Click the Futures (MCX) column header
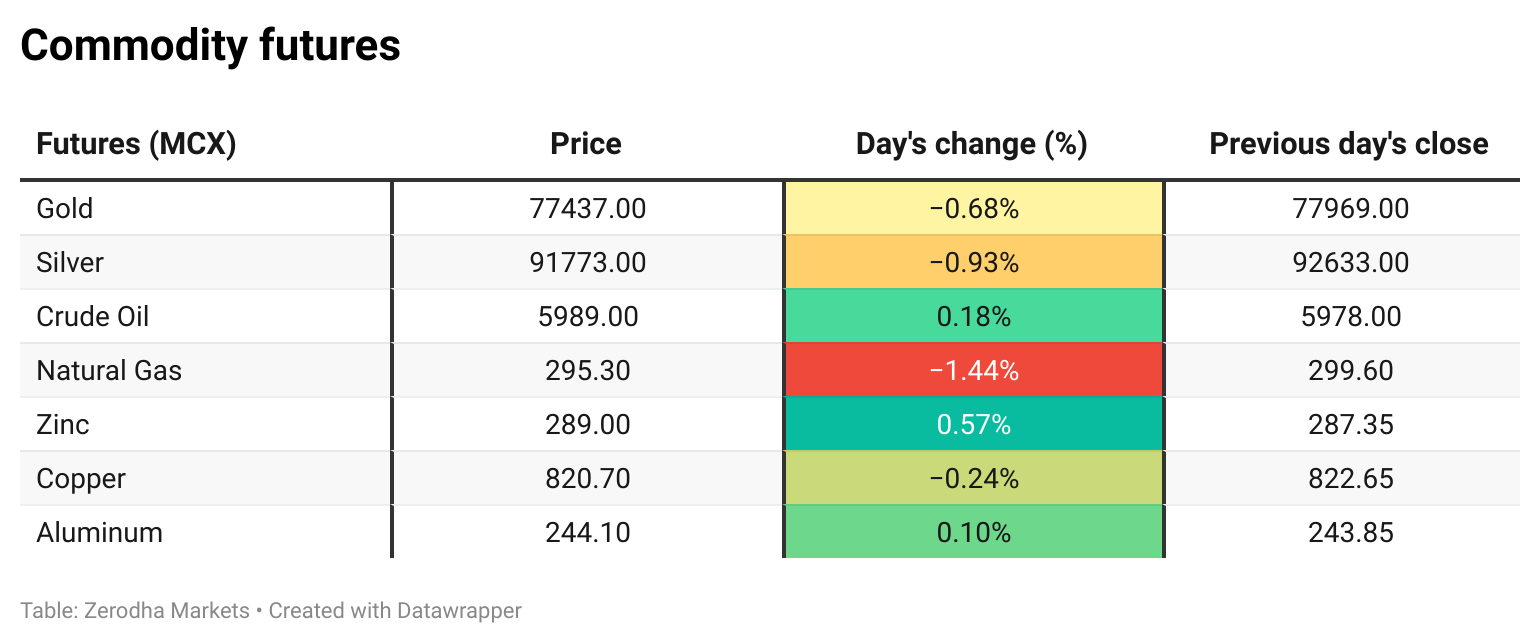This screenshot has width=1540, height=644. coord(136,144)
